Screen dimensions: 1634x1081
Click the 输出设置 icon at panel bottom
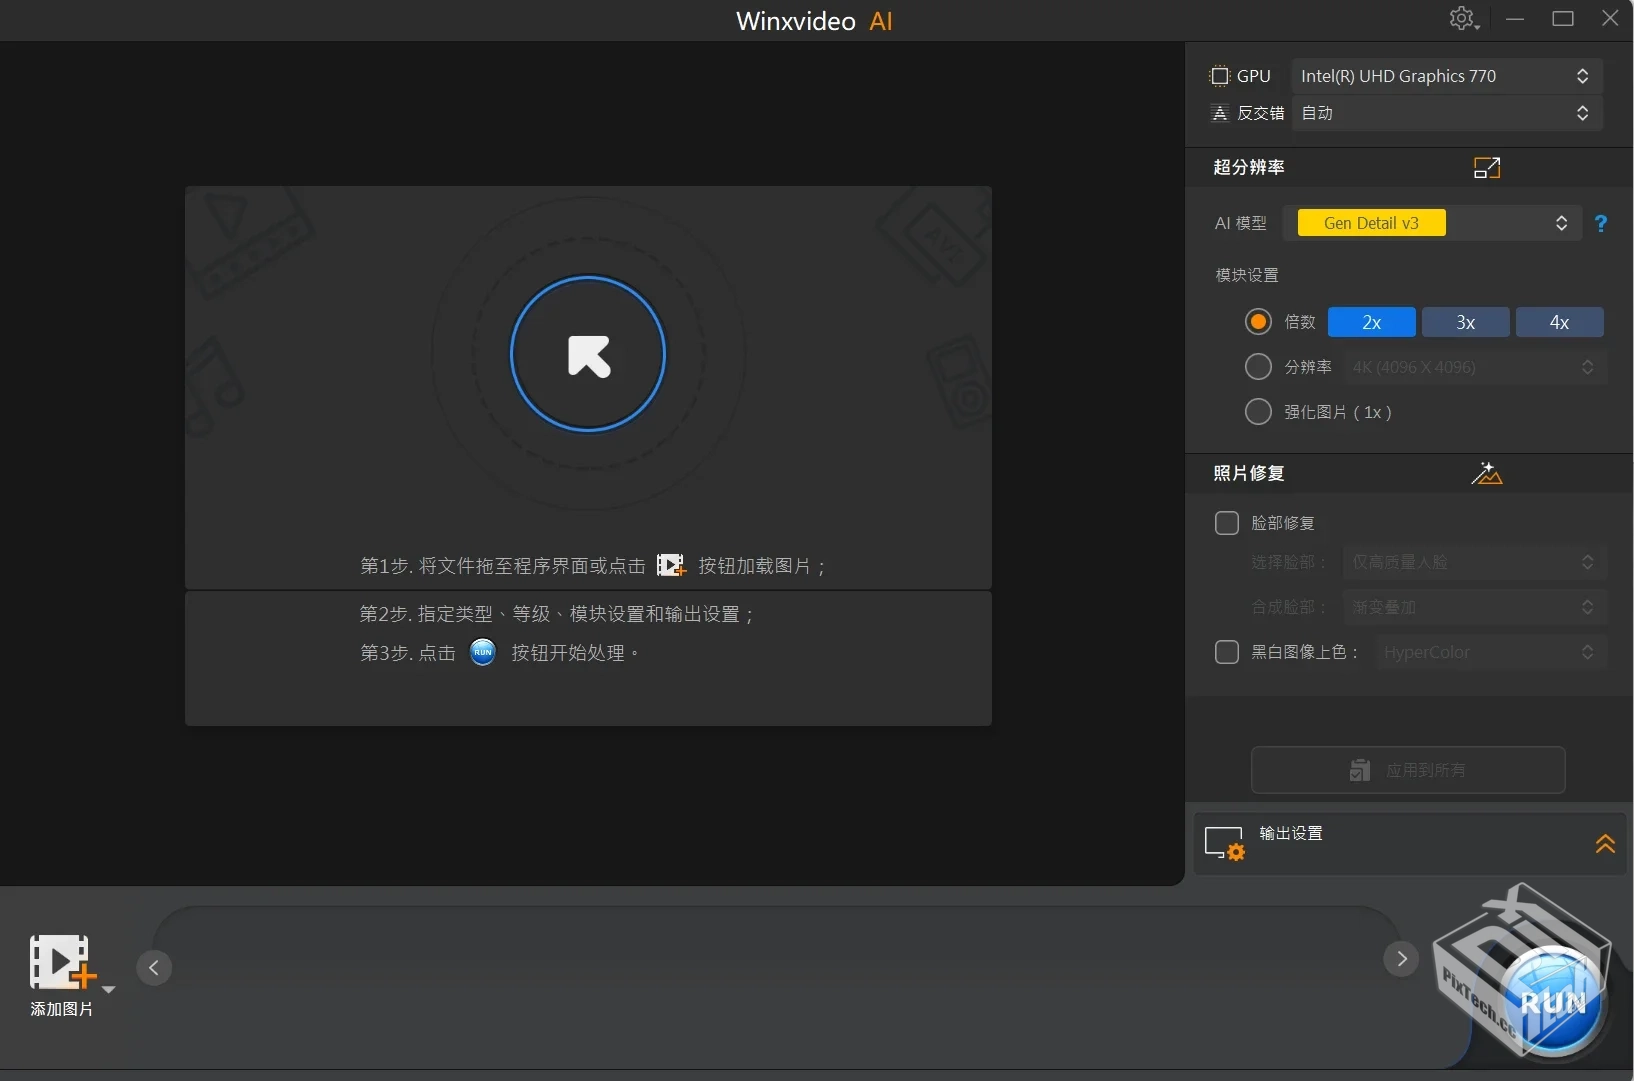point(1225,843)
